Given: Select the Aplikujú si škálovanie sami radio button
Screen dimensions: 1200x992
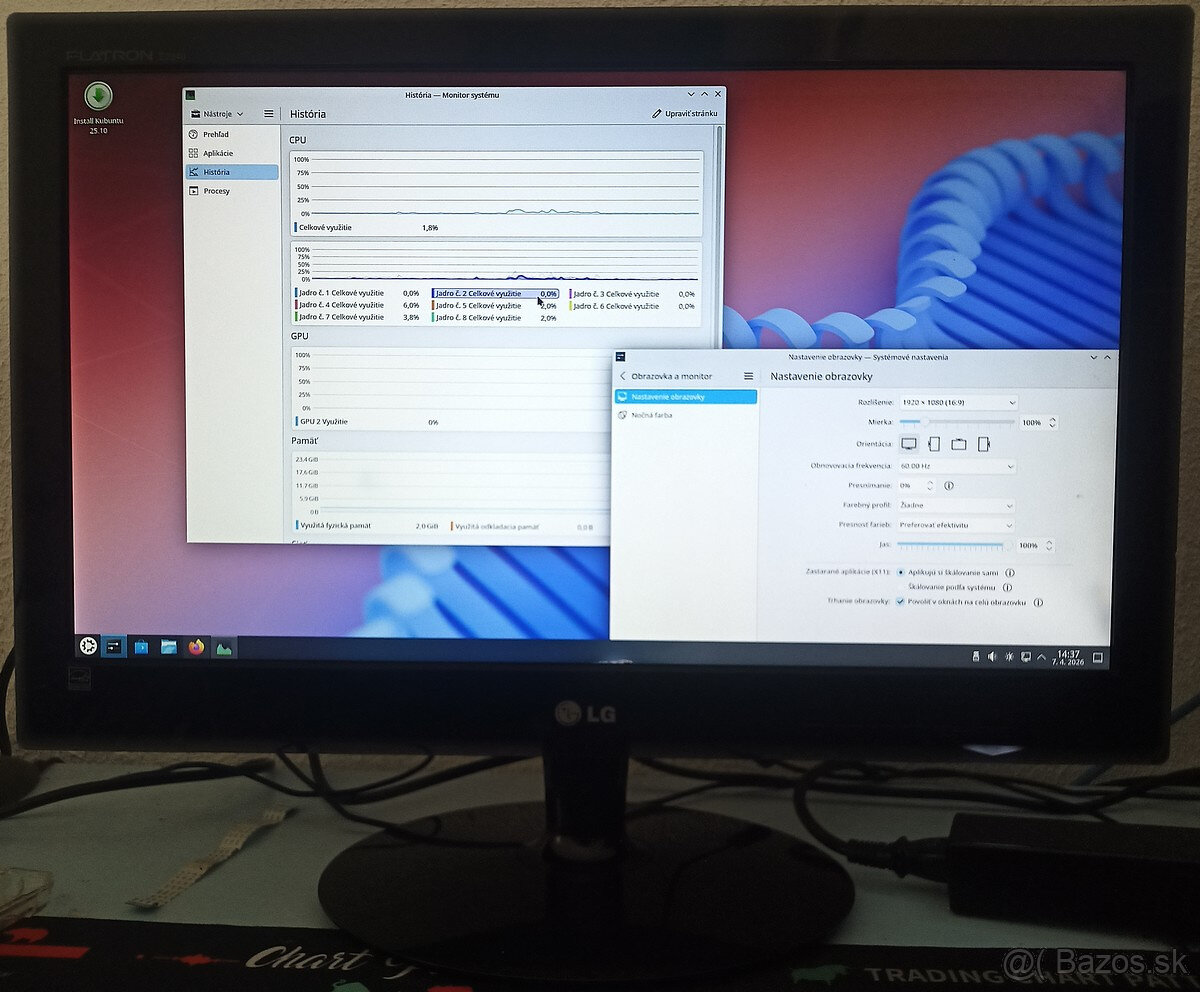Looking at the screenshot, I should tap(901, 573).
